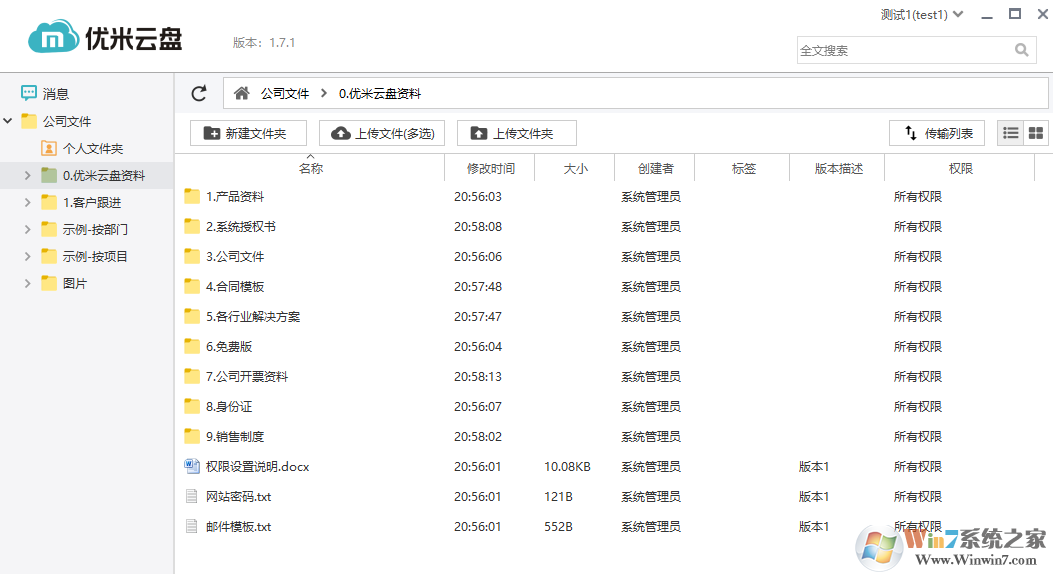Go to home via the house icon
The width and height of the screenshot is (1053, 574).
[x=242, y=93]
